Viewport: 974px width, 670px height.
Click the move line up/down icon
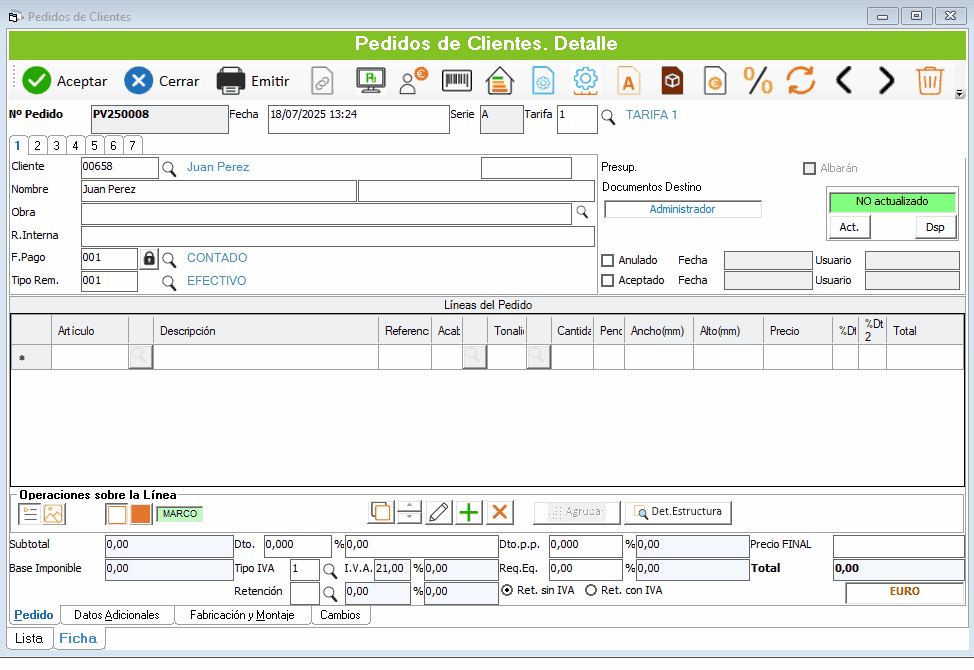[x=409, y=512]
